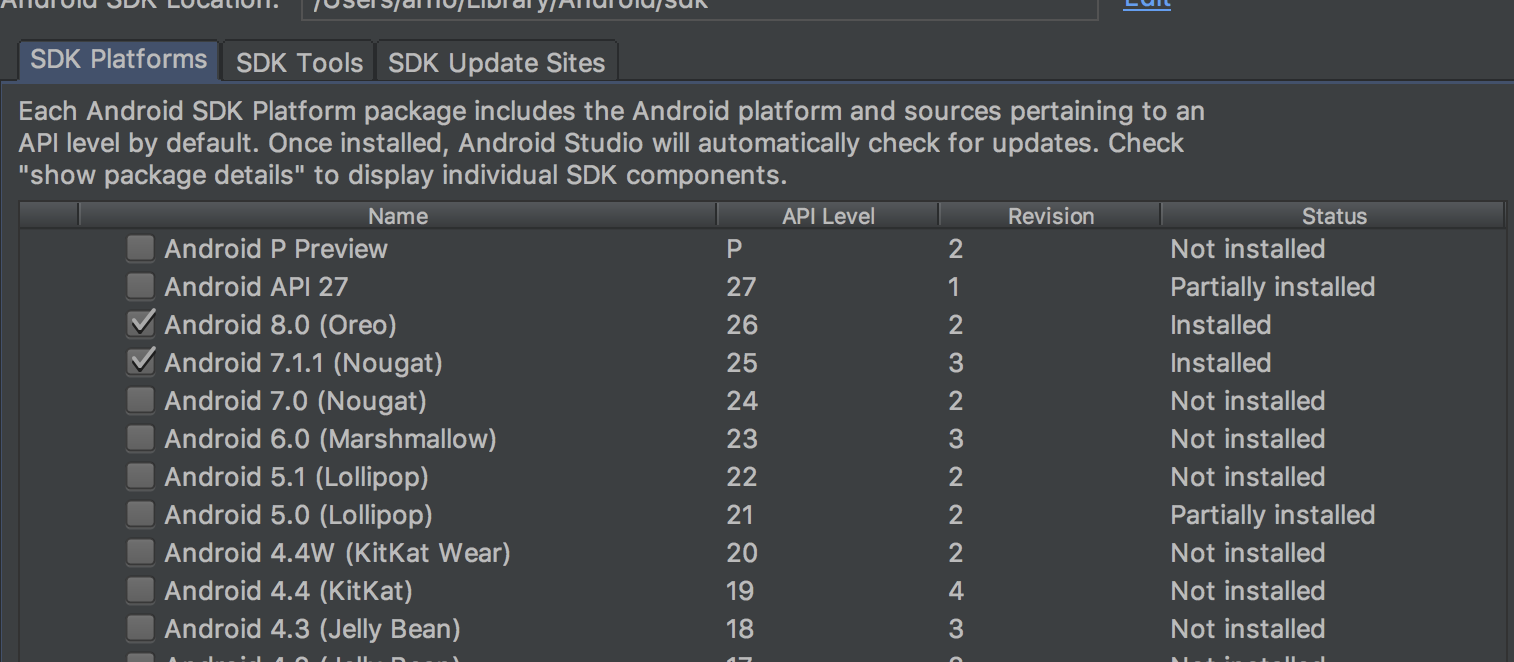Check the Android API 27 checkbox

[x=140, y=286]
